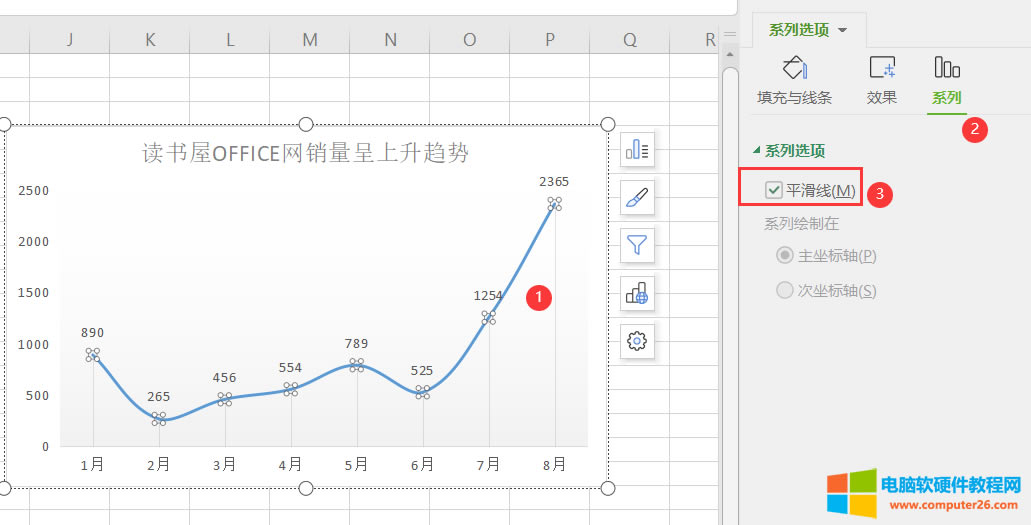The width and height of the screenshot is (1031, 525).
Task: Select the 主坐标轴 primary axis radio button
Action: [785, 256]
